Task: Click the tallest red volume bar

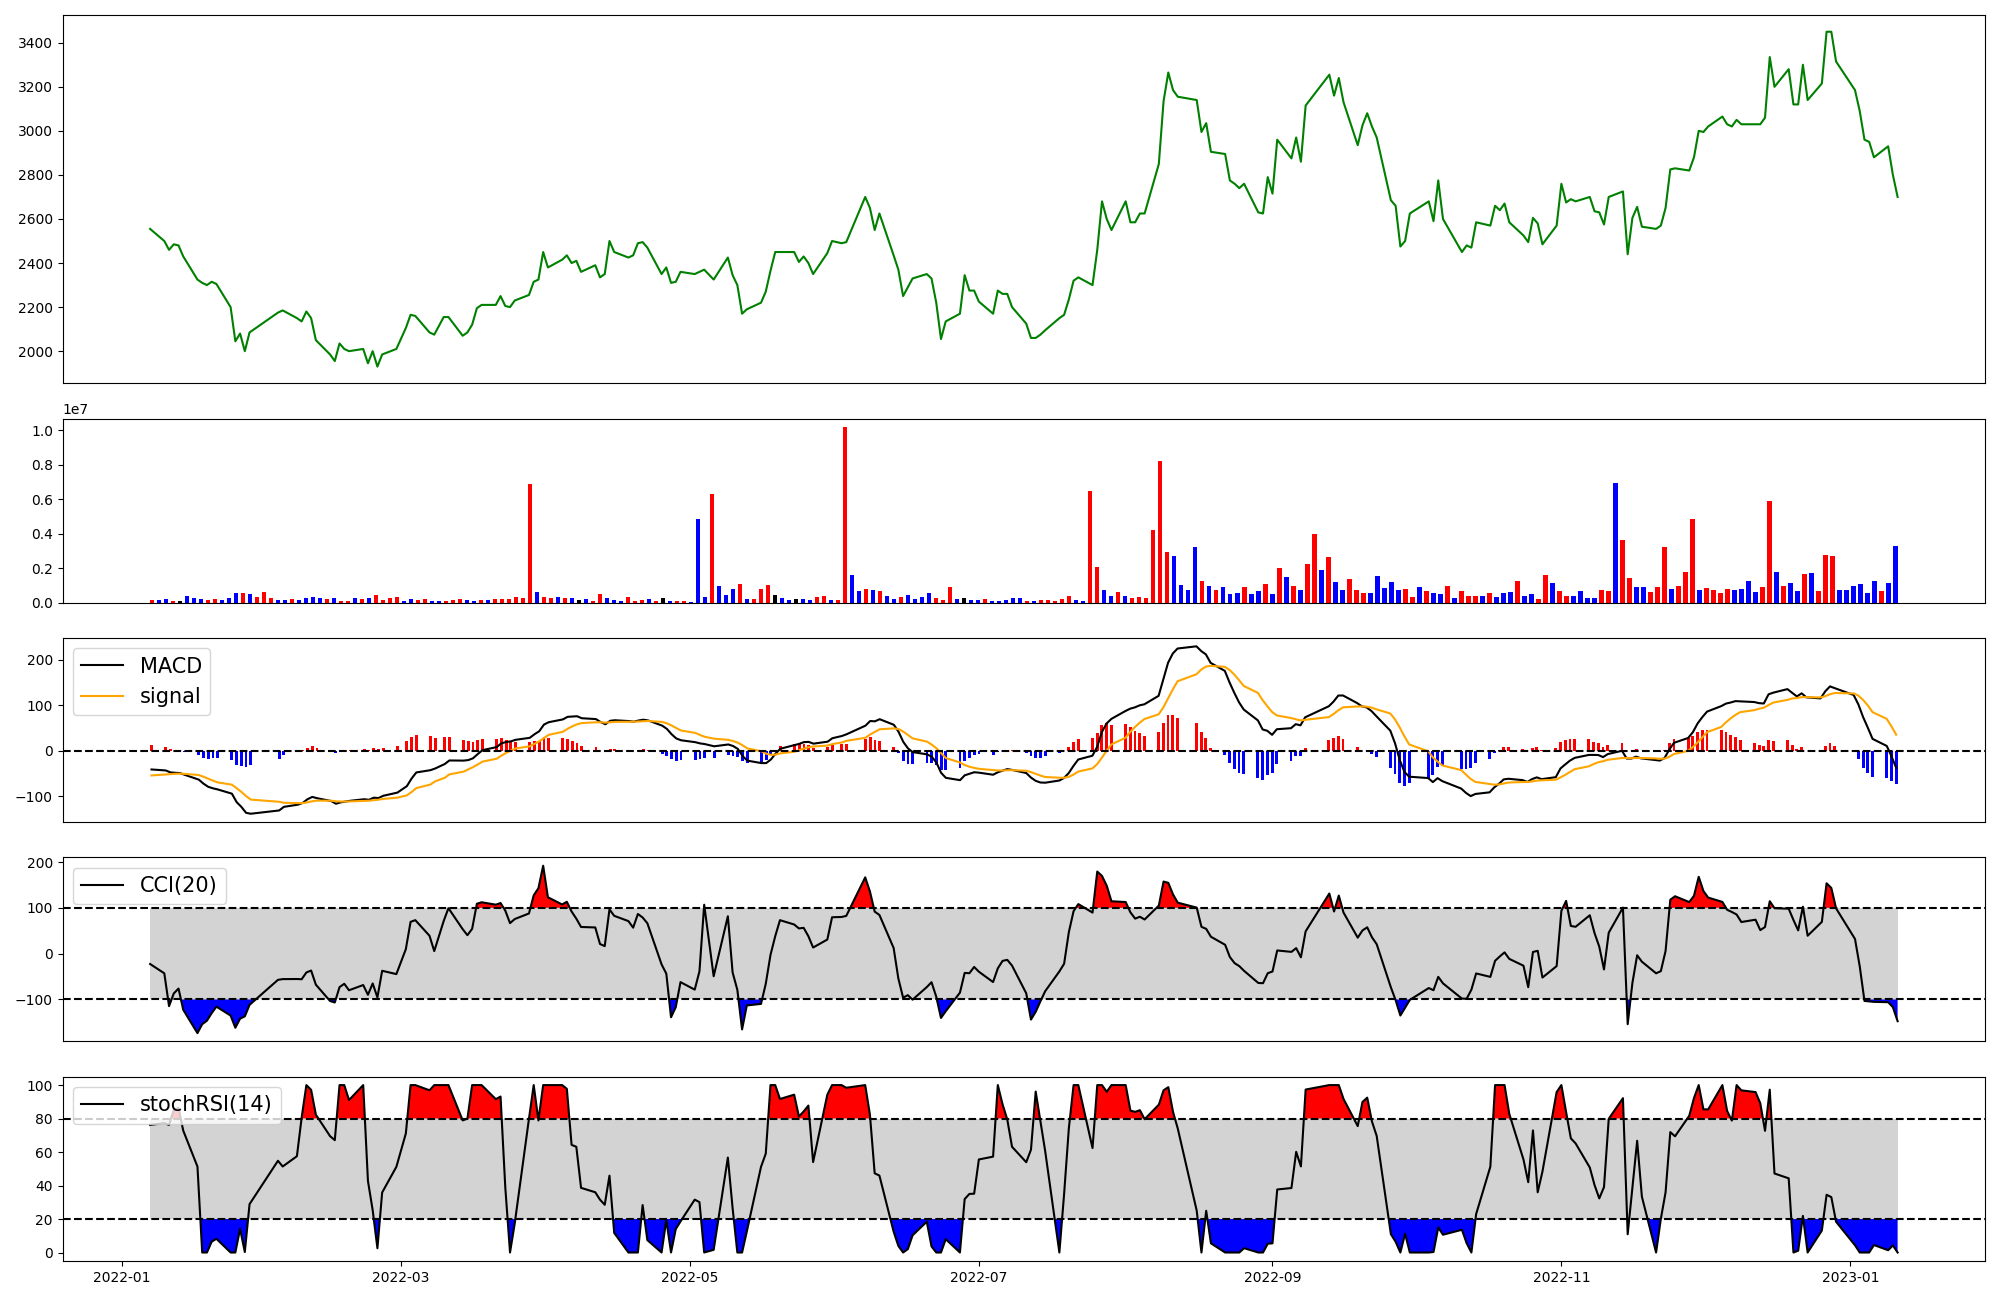Action: 845,515
